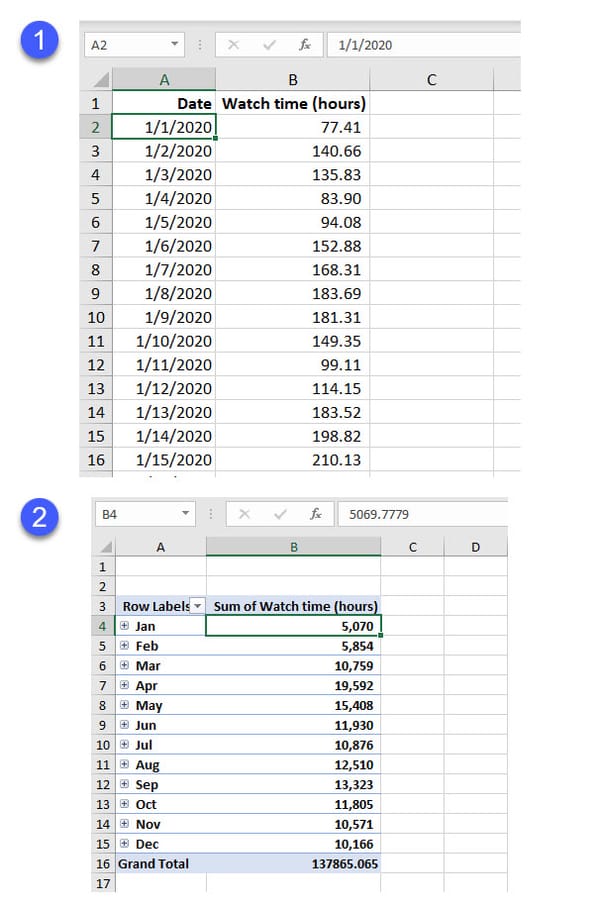Select the cell containing 1/1/2020
The image size is (600, 912).
pos(165,127)
